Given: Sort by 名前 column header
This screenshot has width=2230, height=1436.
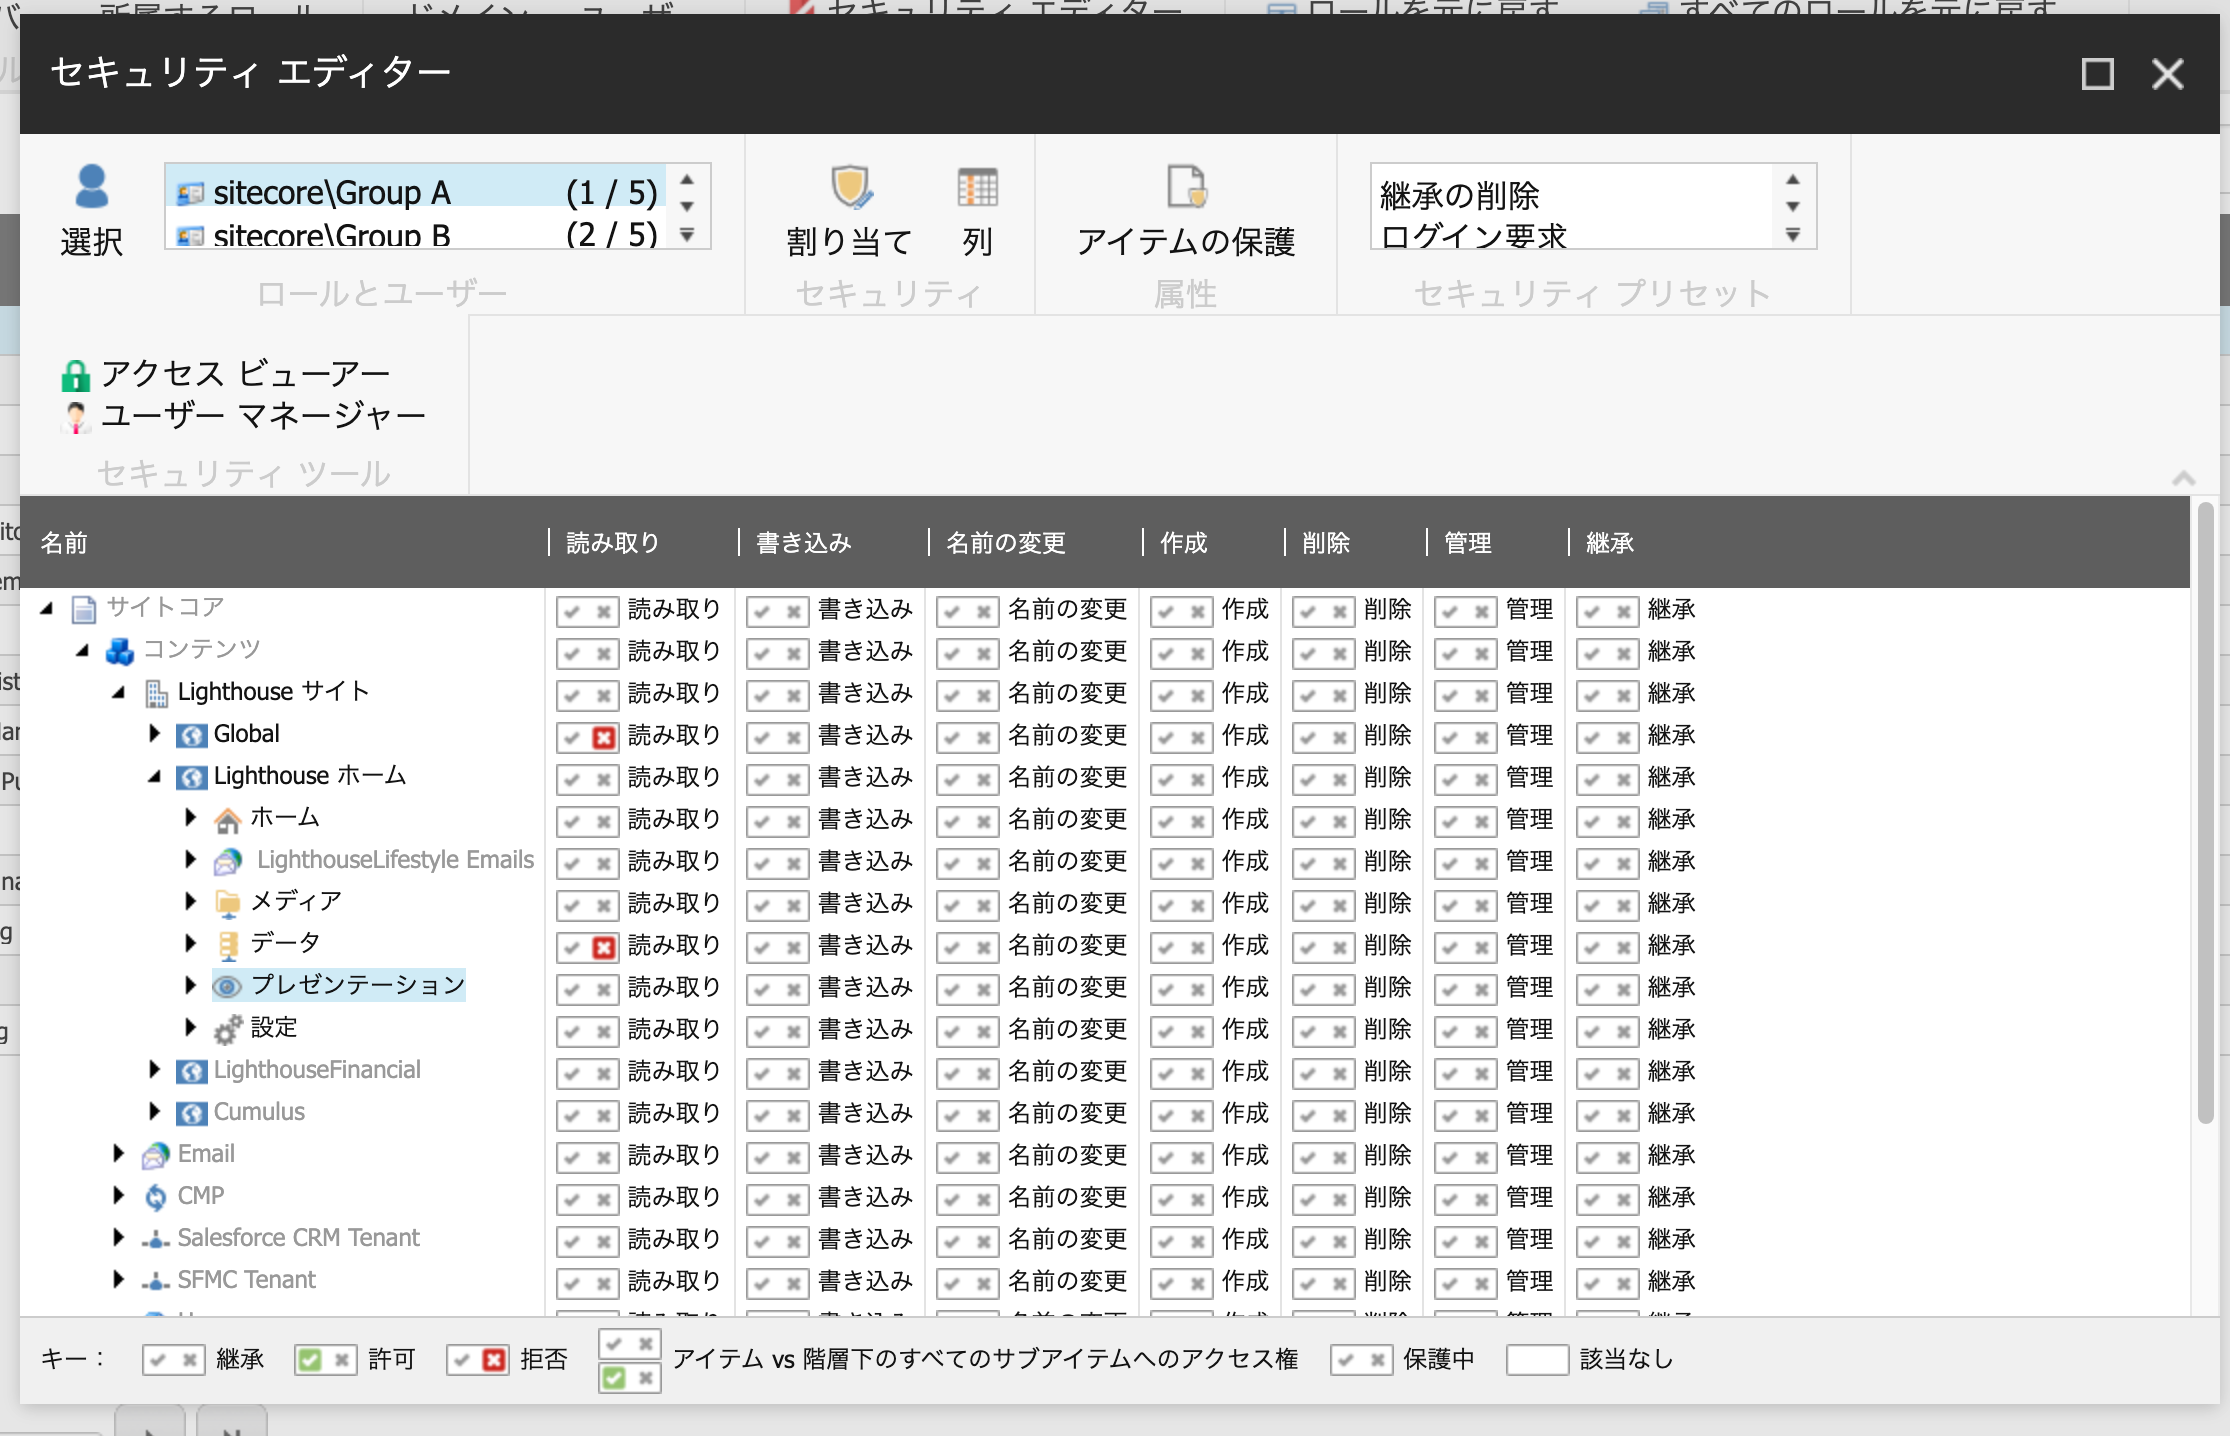Looking at the screenshot, I should click(x=64, y=543).
